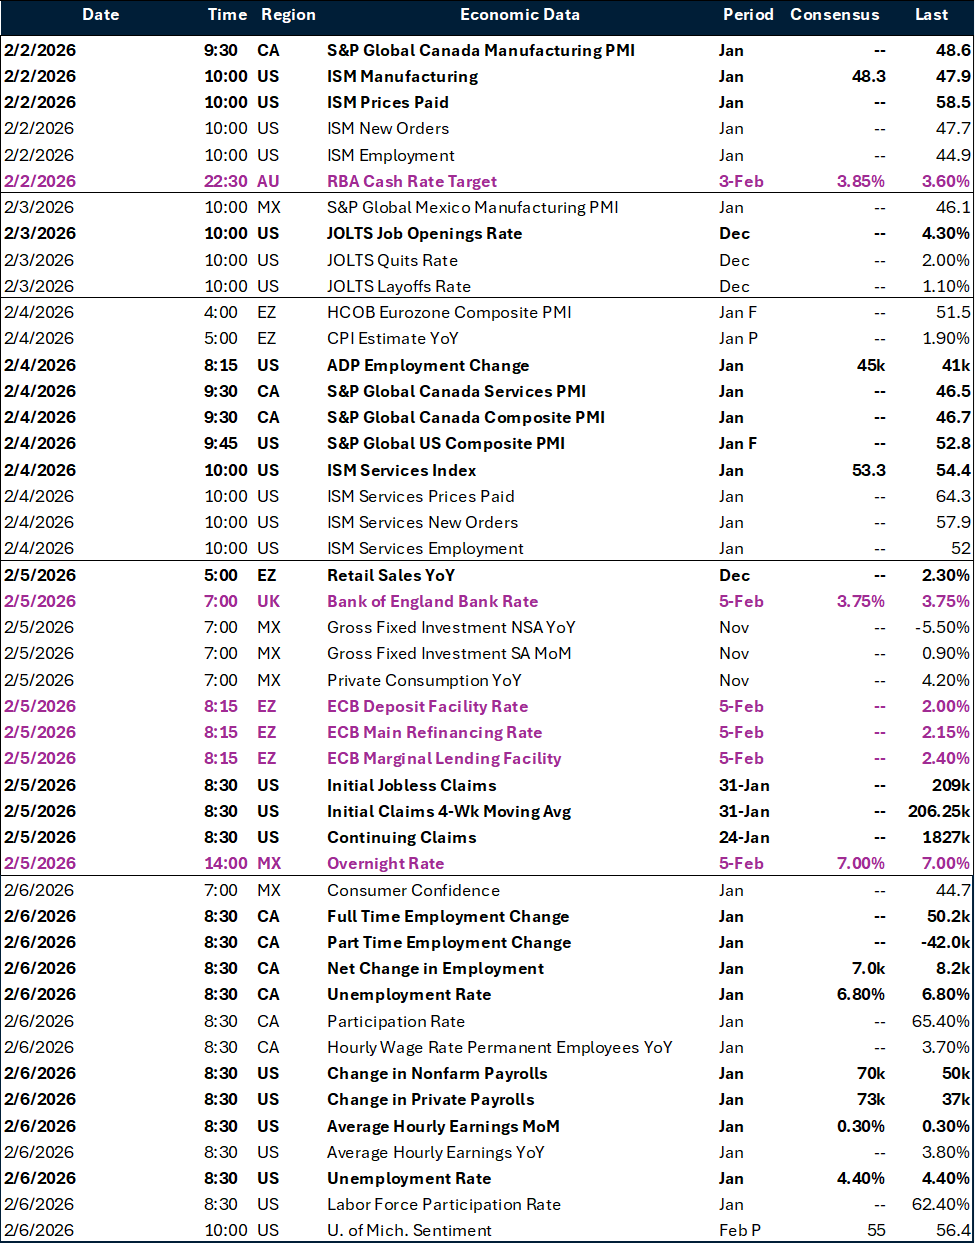Click the 'Retail Sales YoY' cell
The width and height of the screenshot is (975, 1244).
(391, 575)
